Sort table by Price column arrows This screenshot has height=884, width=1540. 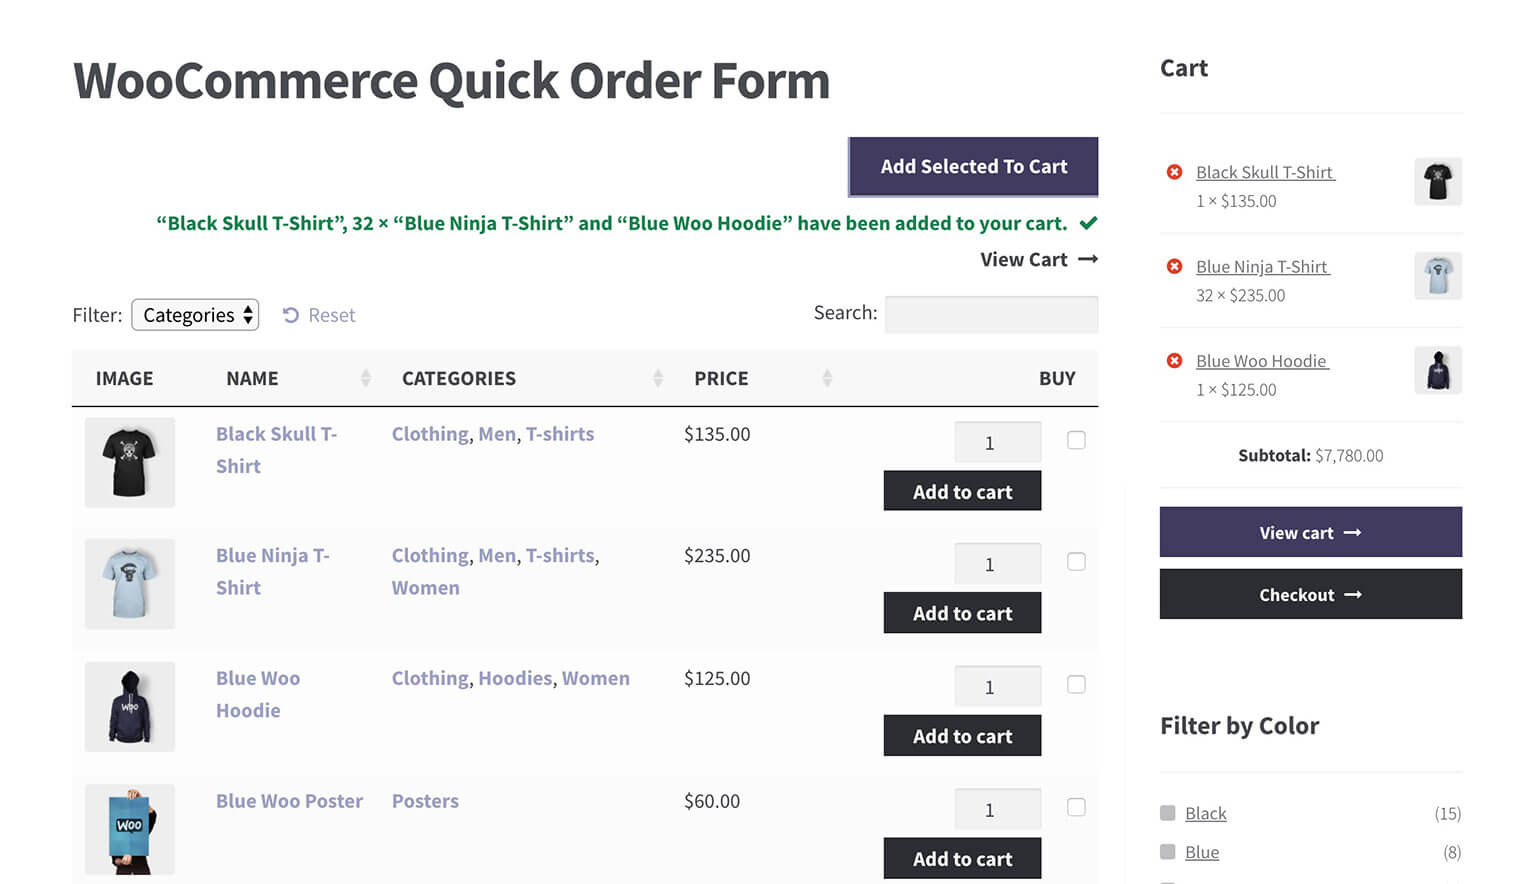(x=827, y=378)
